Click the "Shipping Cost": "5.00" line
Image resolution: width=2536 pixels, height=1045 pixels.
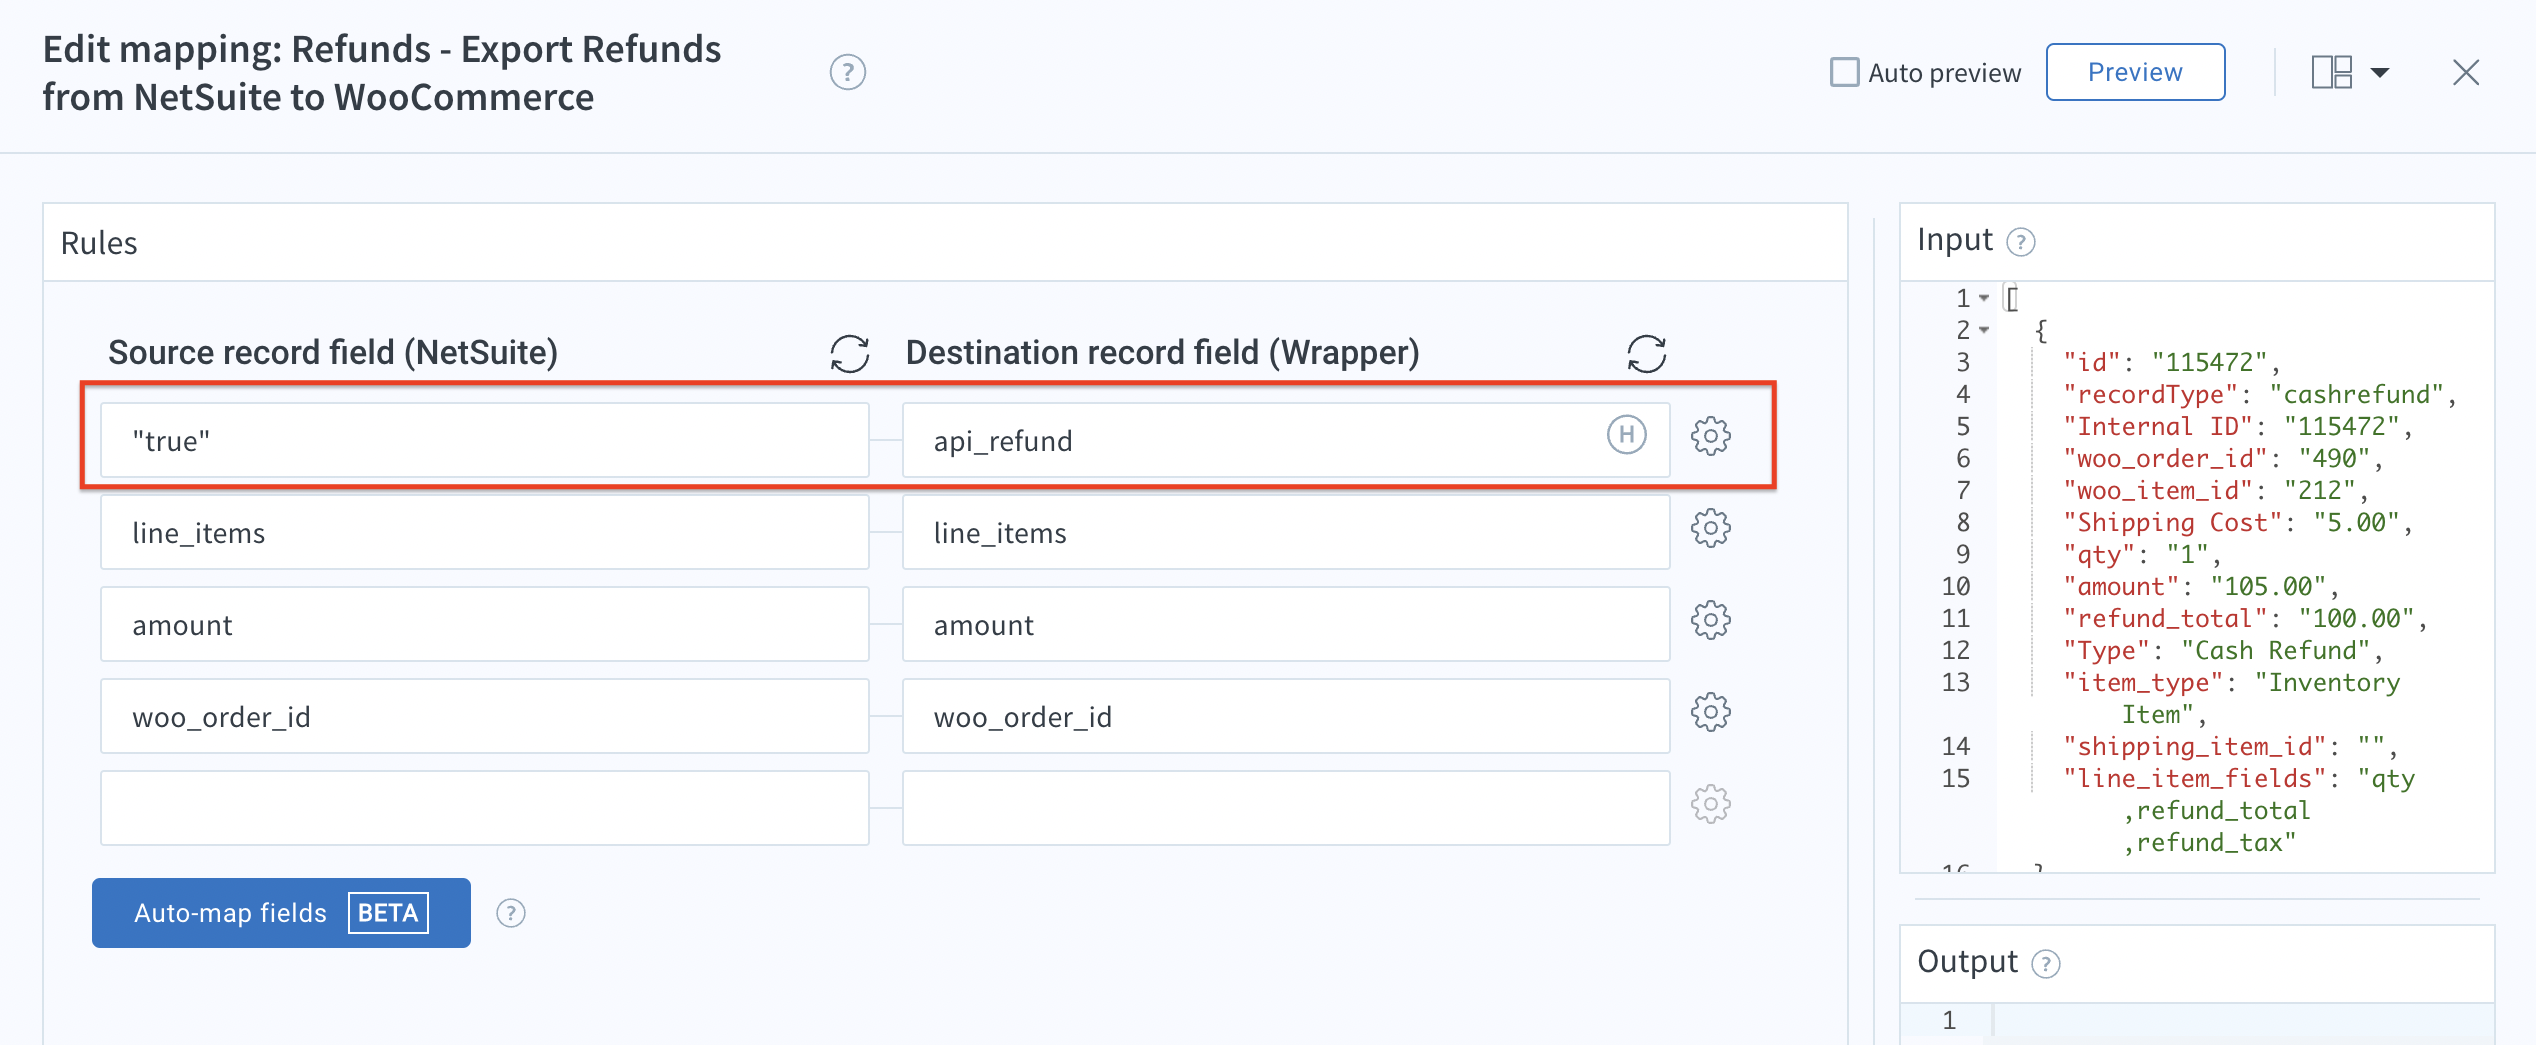(2238, 522)
